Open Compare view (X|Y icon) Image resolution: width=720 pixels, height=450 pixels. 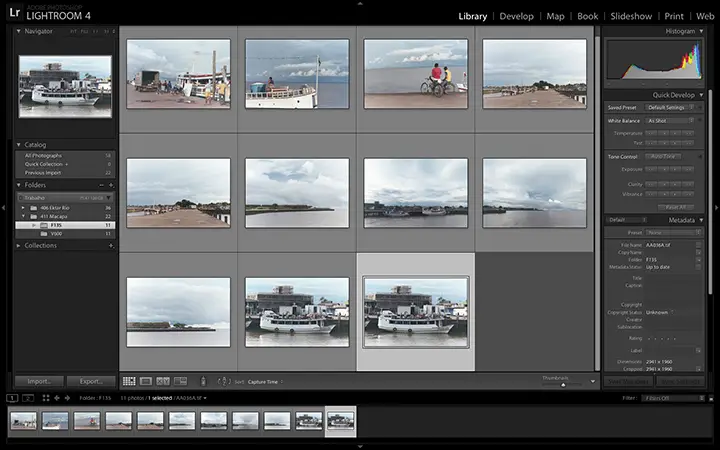click(x=163, y=381)
